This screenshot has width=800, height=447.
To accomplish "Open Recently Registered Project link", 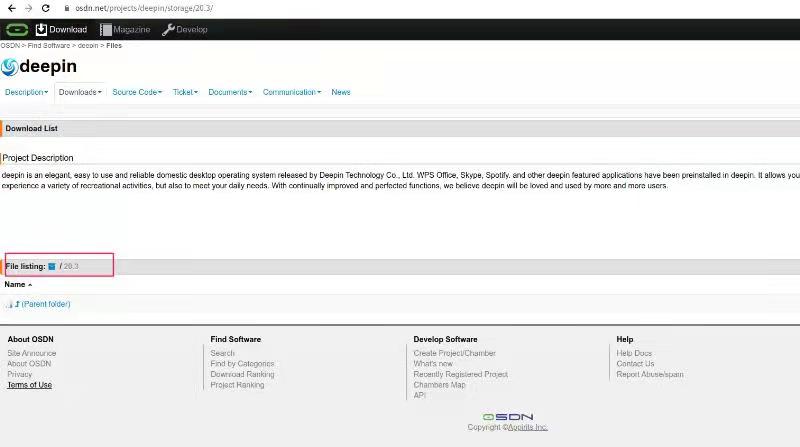I will click(461, 375).
